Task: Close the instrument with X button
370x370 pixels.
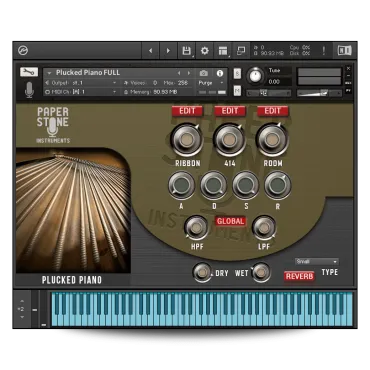Action: click(x=348, y=69)
